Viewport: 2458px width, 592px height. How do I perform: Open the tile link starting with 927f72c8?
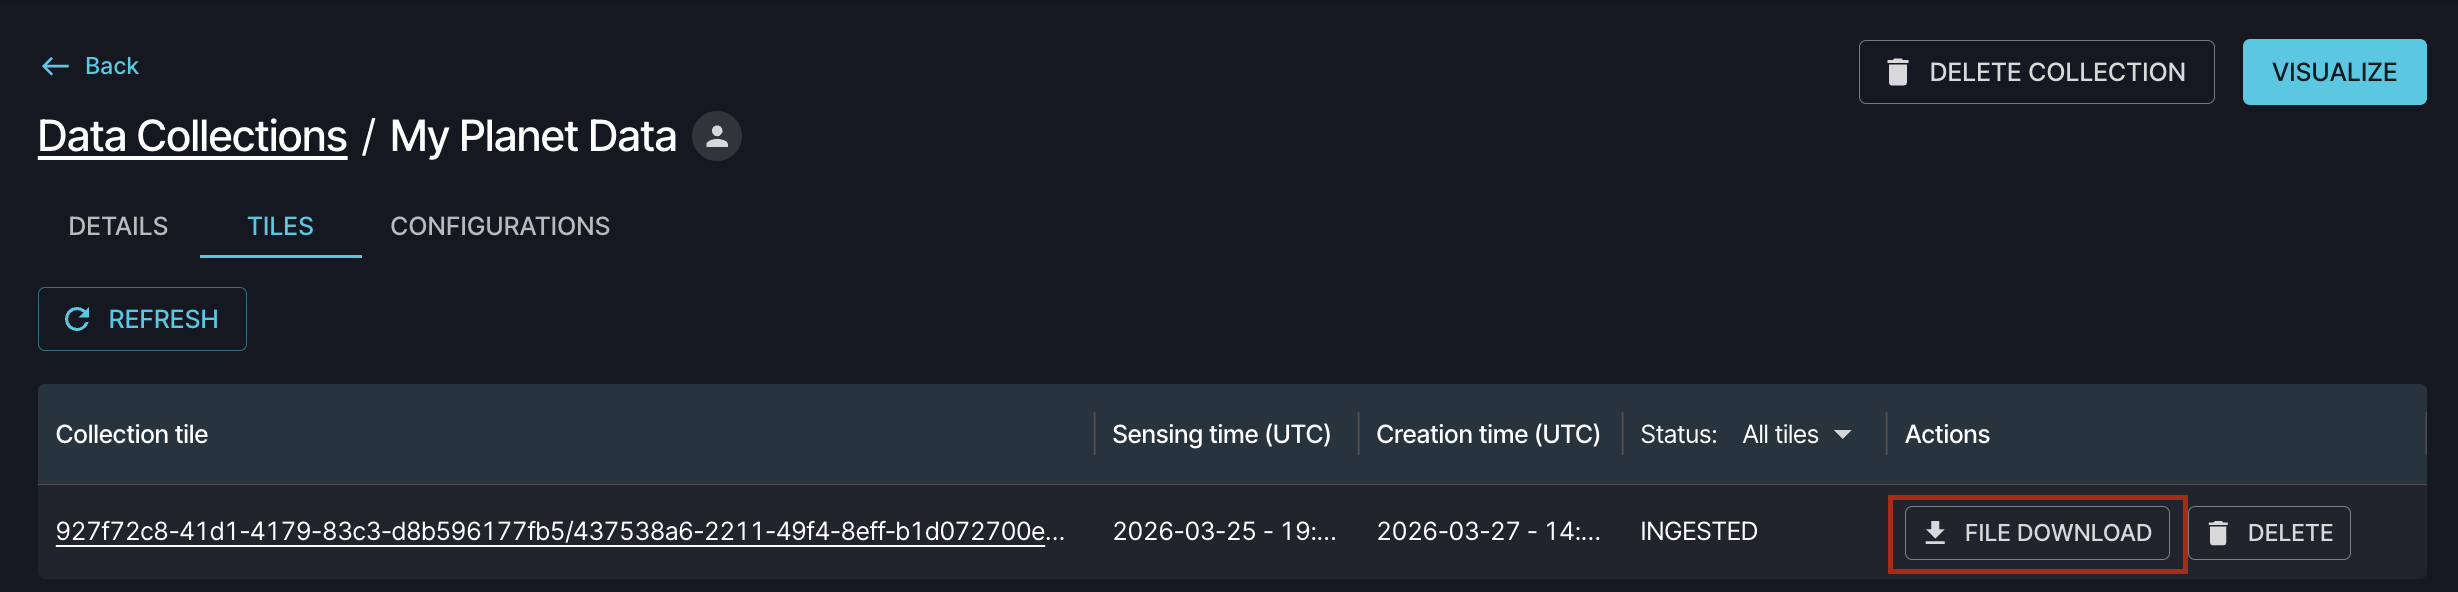pyautogui.click(x=560, y=531)
